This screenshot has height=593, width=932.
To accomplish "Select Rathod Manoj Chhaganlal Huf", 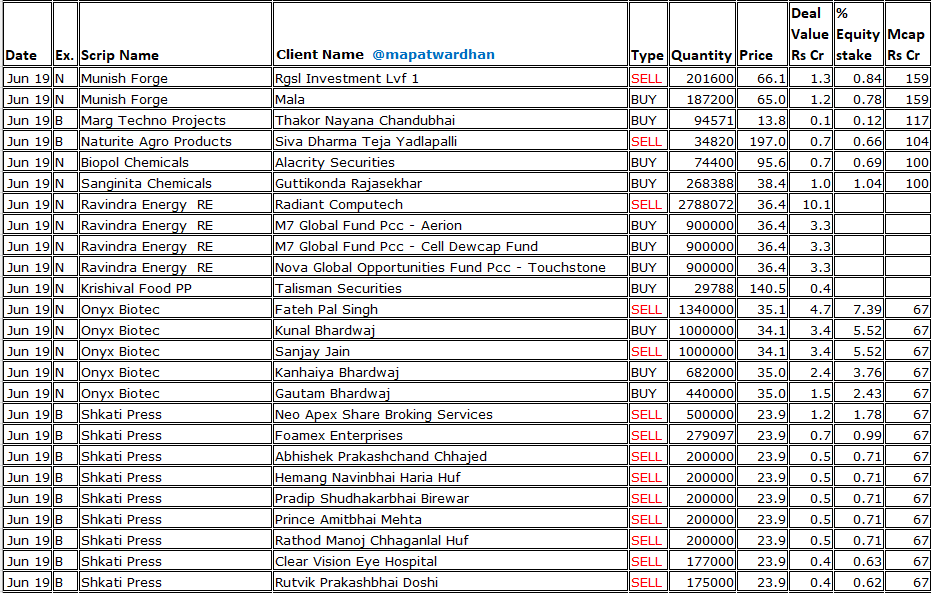I will (371, 540).
